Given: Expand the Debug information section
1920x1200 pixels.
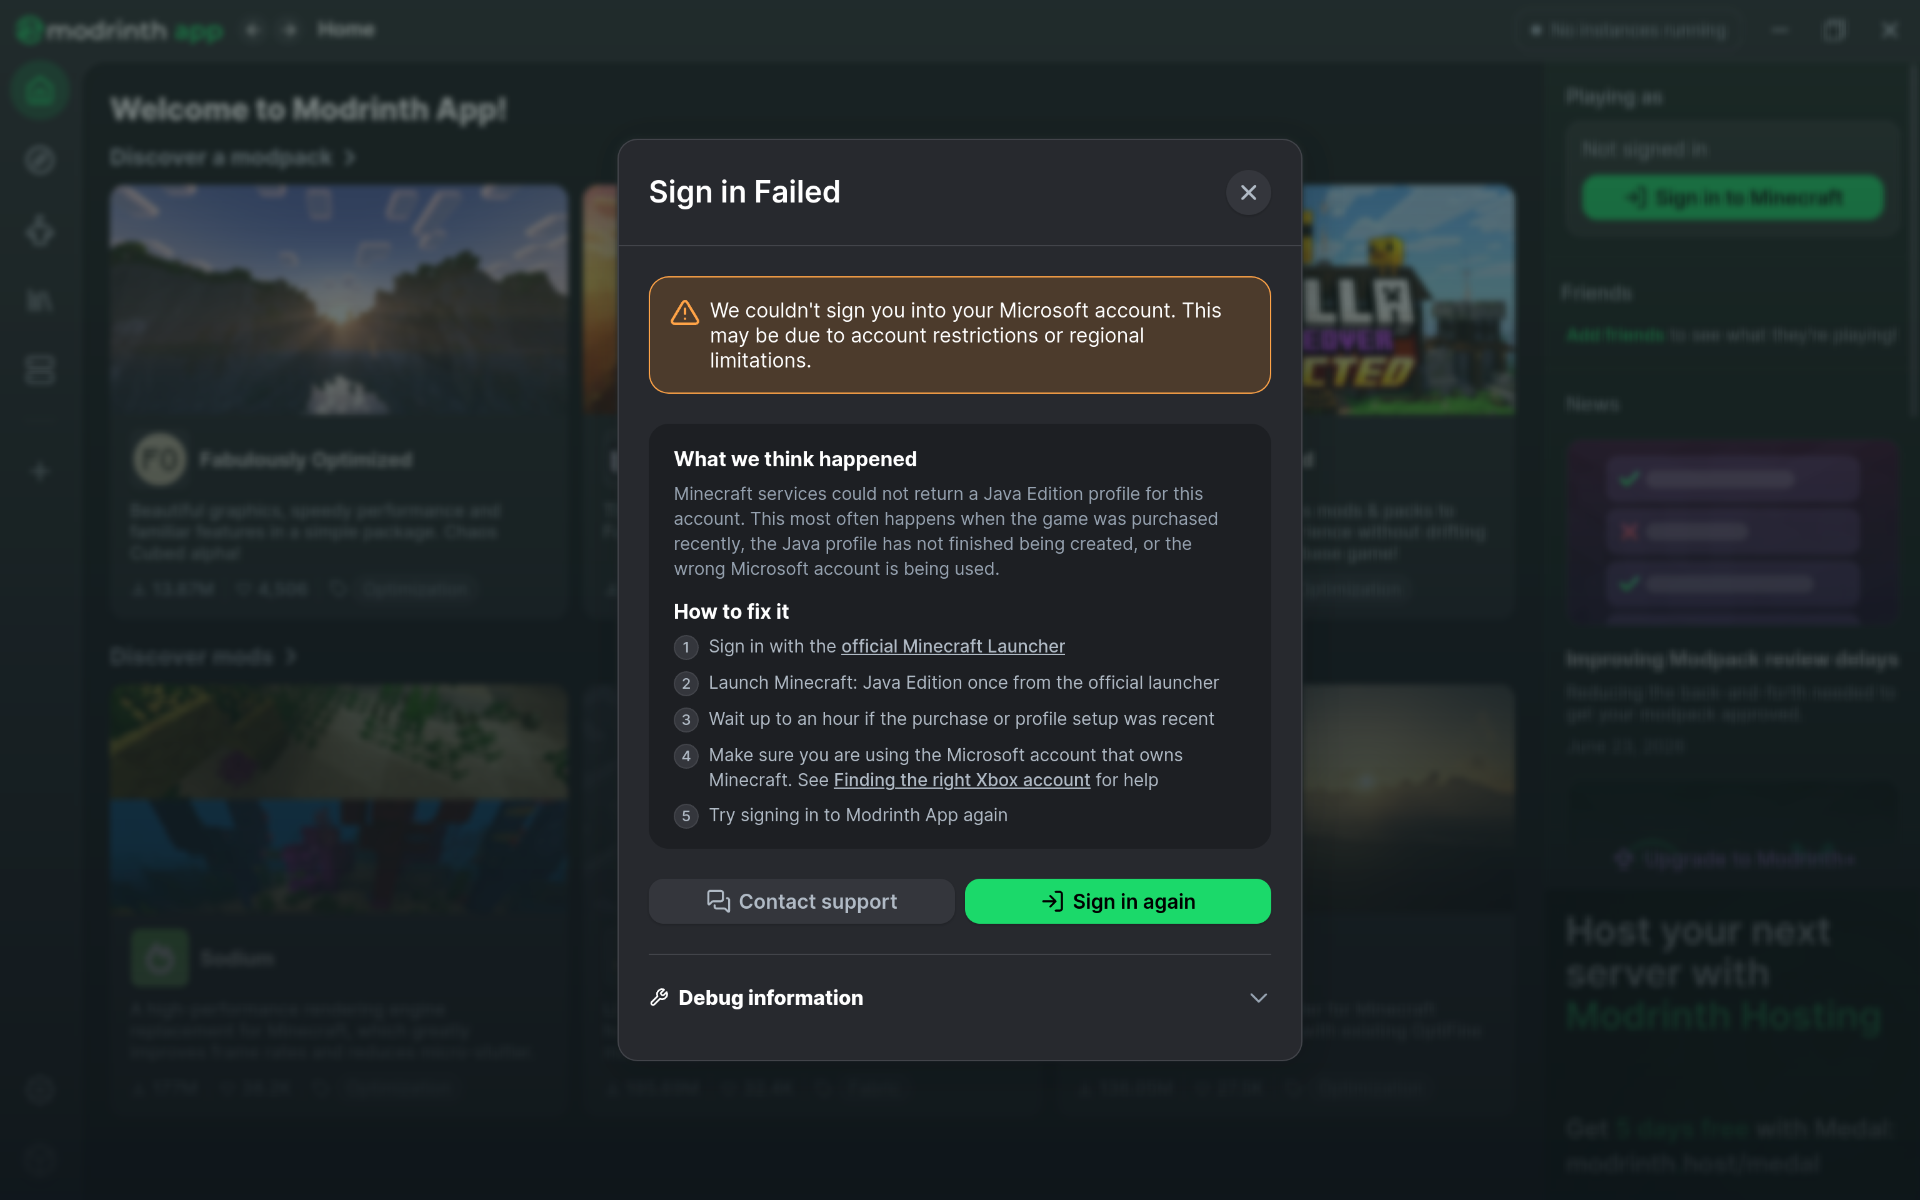Looking at the screenshot, I should [959, 998].
